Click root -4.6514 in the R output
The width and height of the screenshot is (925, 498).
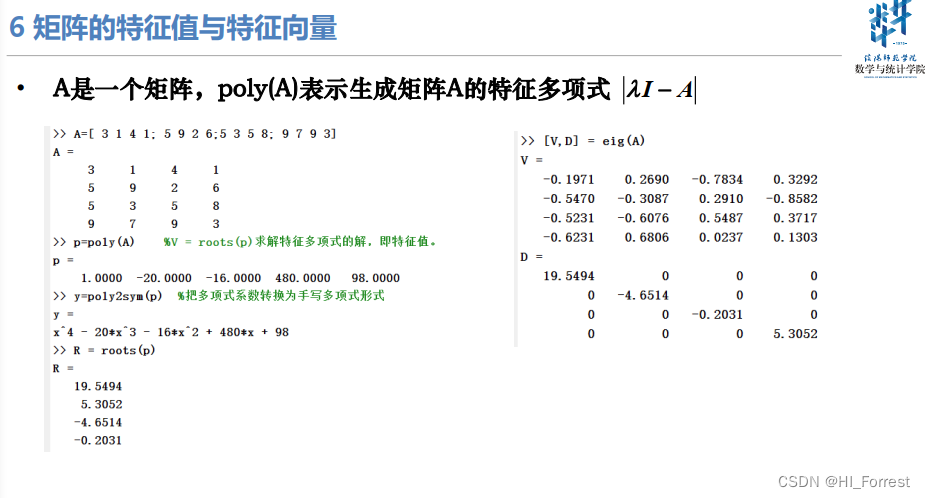(98, 422)
